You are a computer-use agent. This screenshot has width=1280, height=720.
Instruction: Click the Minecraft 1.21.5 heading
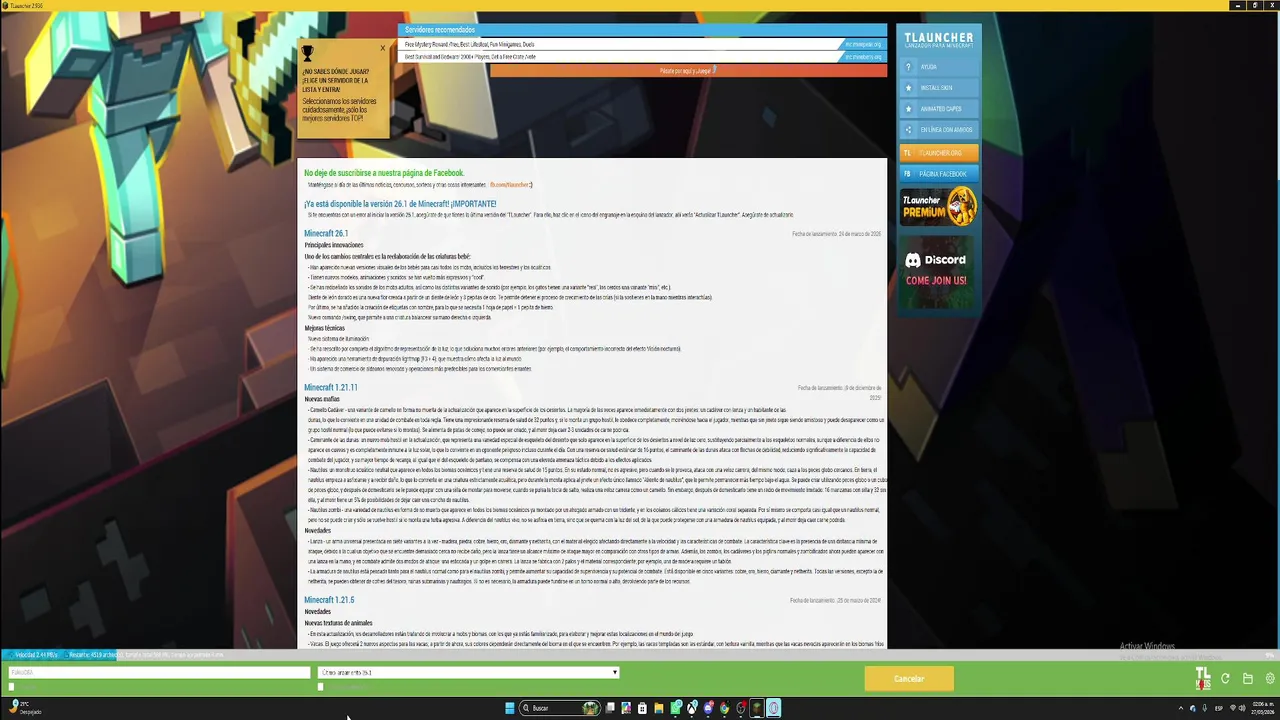click(x=329, y=600)
